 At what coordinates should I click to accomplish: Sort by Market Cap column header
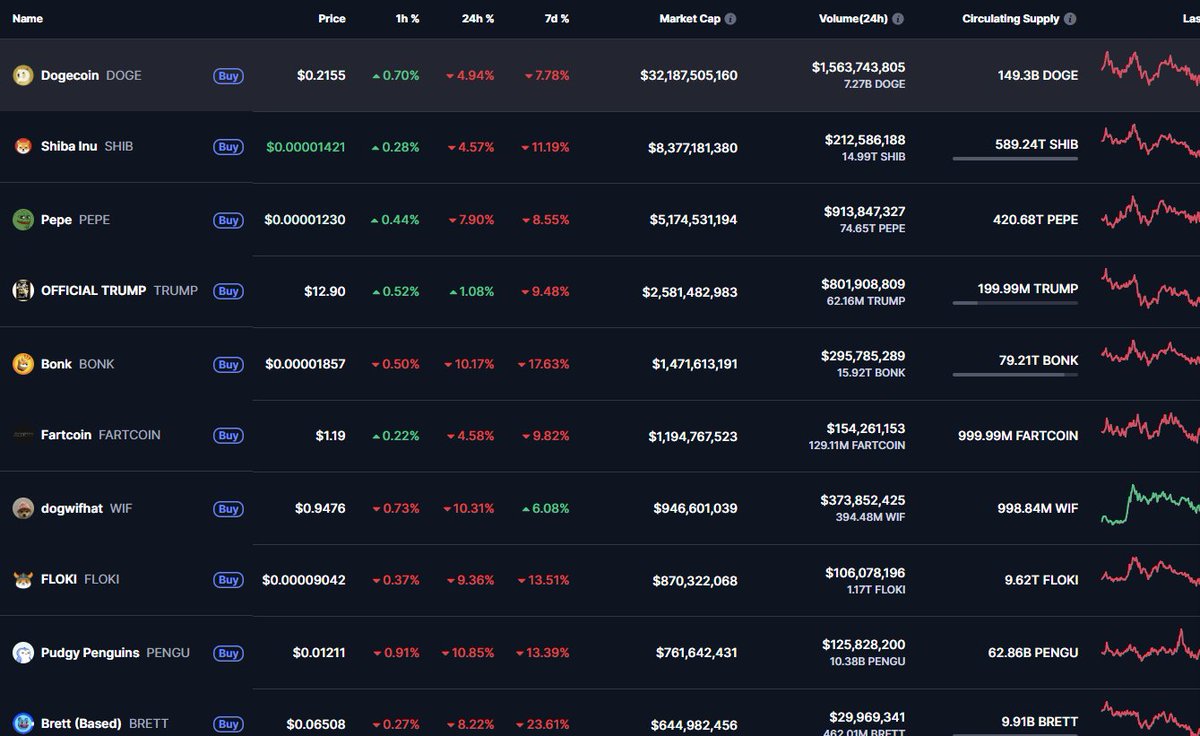pyautogui.click(x=690, y=19)
